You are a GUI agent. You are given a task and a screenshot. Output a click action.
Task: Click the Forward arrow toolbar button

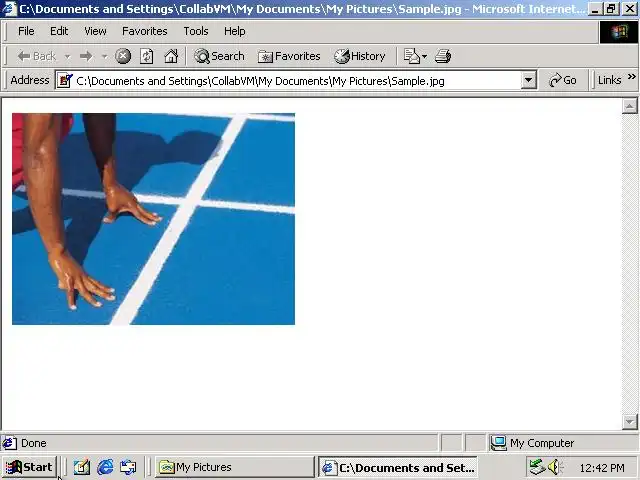pos(86,56)
